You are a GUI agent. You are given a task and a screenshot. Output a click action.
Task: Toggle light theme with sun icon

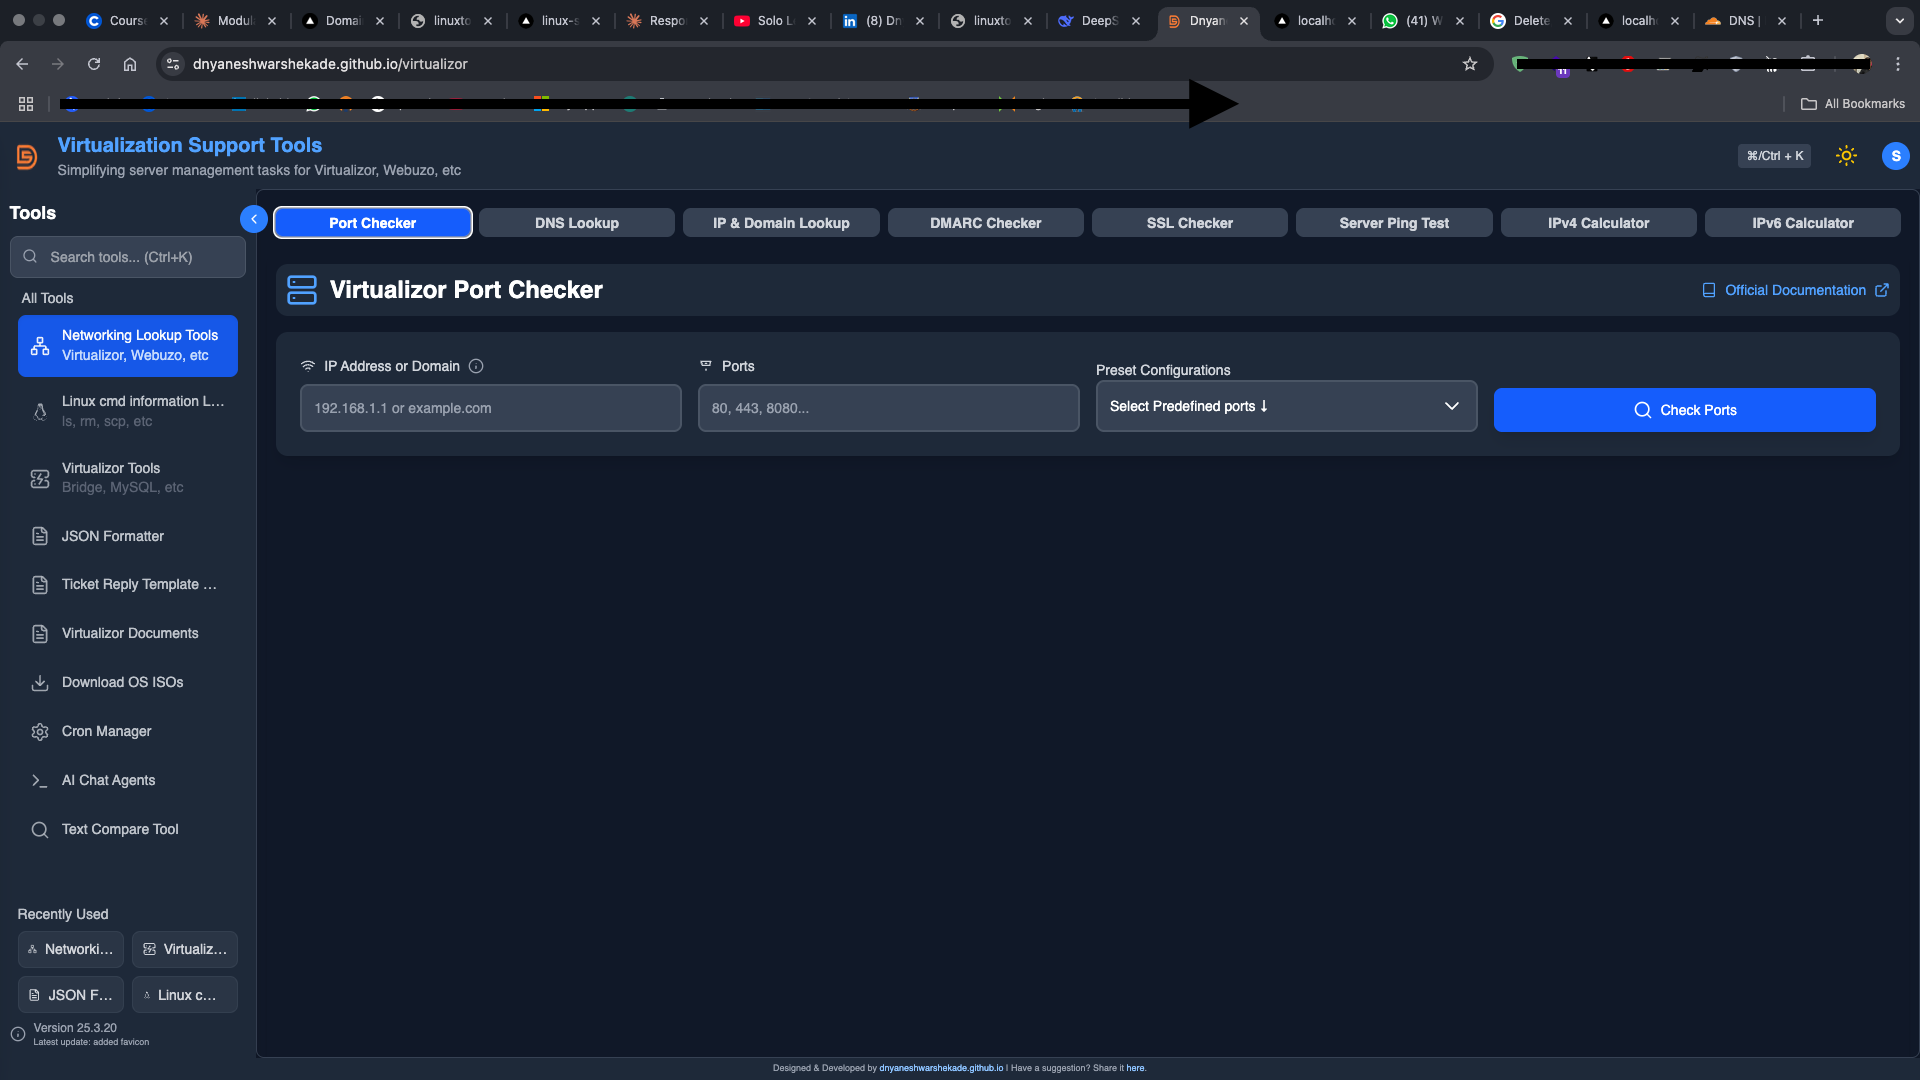(x=1846, y=156)
